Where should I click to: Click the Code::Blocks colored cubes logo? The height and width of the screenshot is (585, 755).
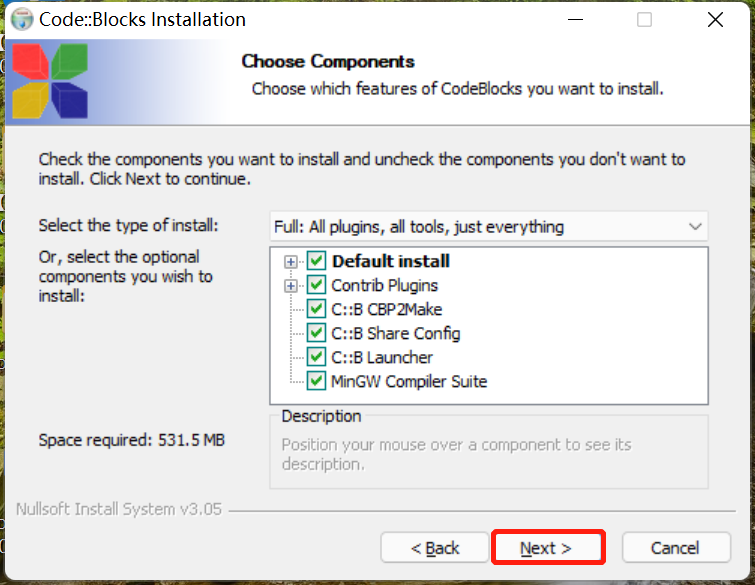[48, 82]
